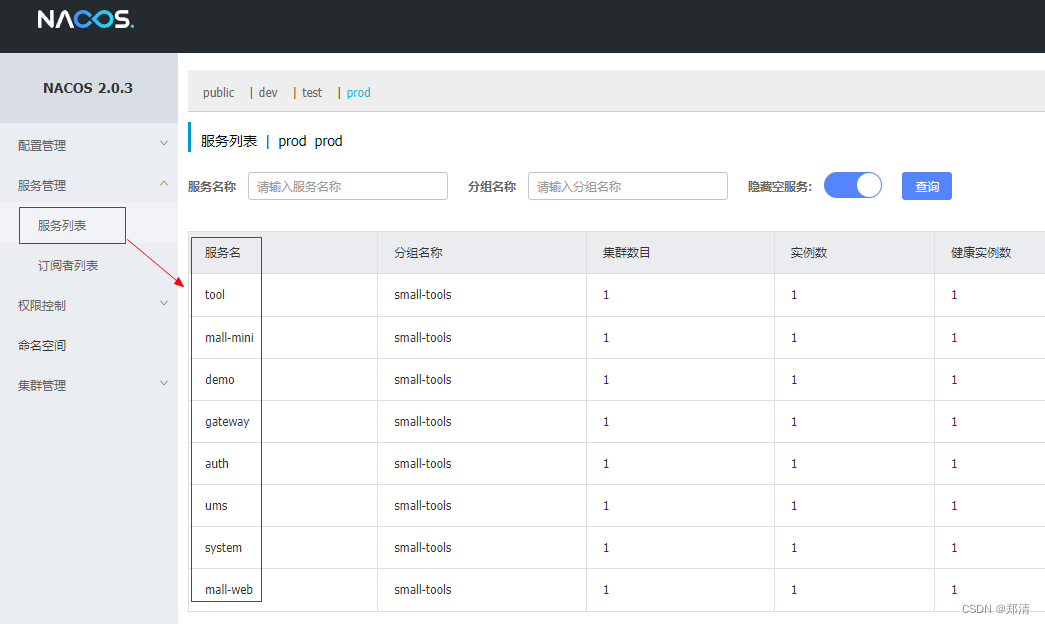Click small-tools group in ums row
Viewport: 1045px width, 624px height.
[x=423, y=505]
